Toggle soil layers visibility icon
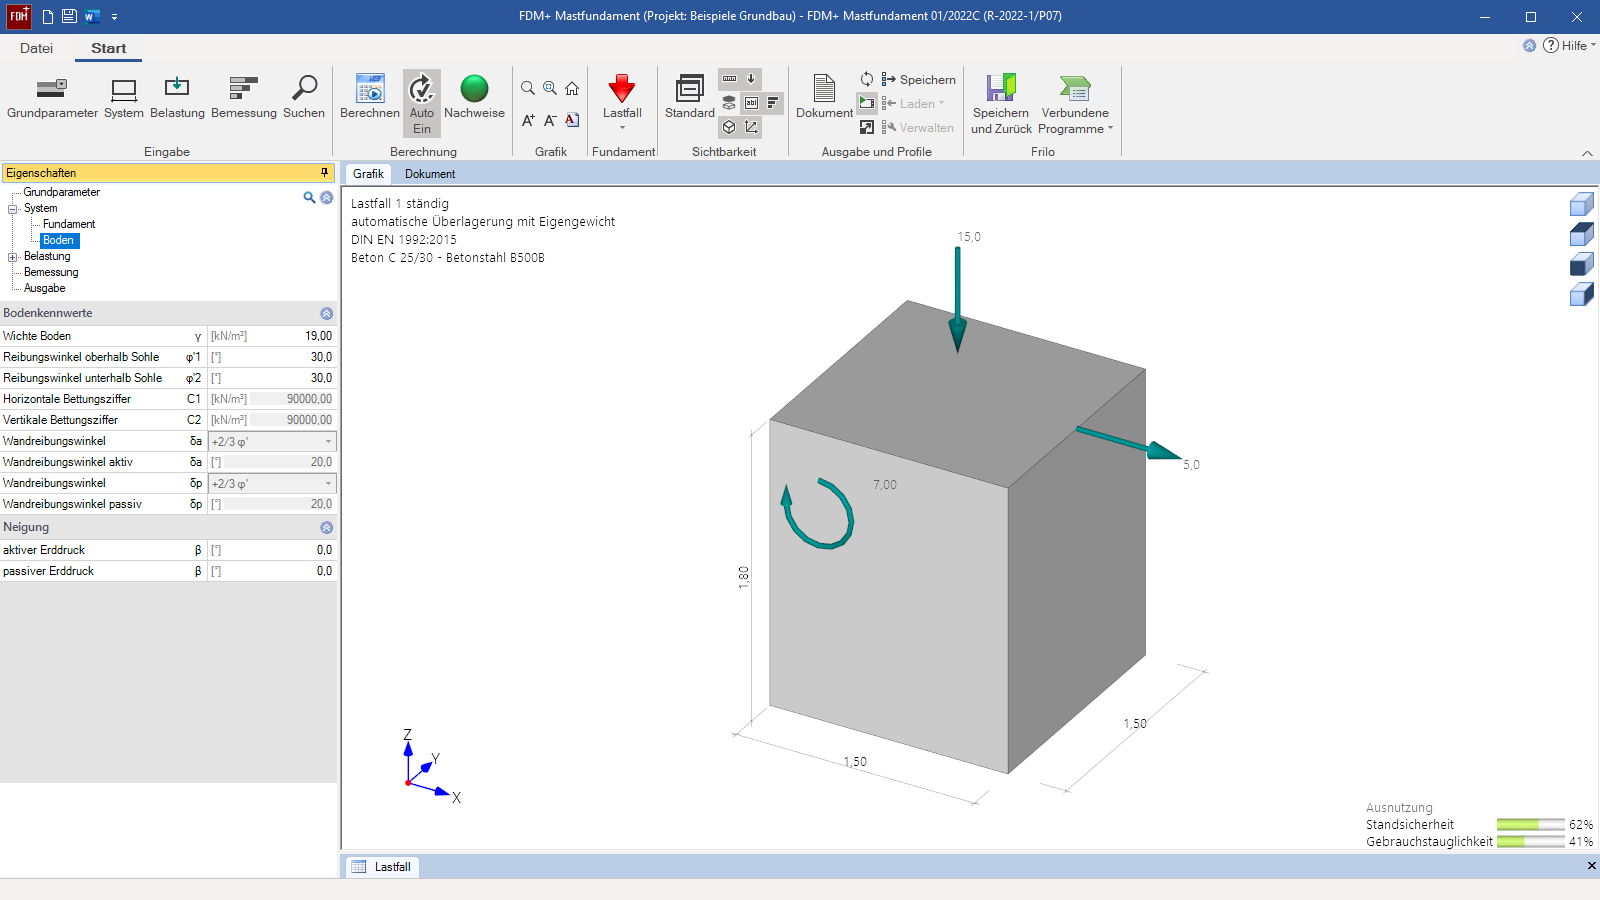This screenshot has height=900, width=1600. (729, 103)
